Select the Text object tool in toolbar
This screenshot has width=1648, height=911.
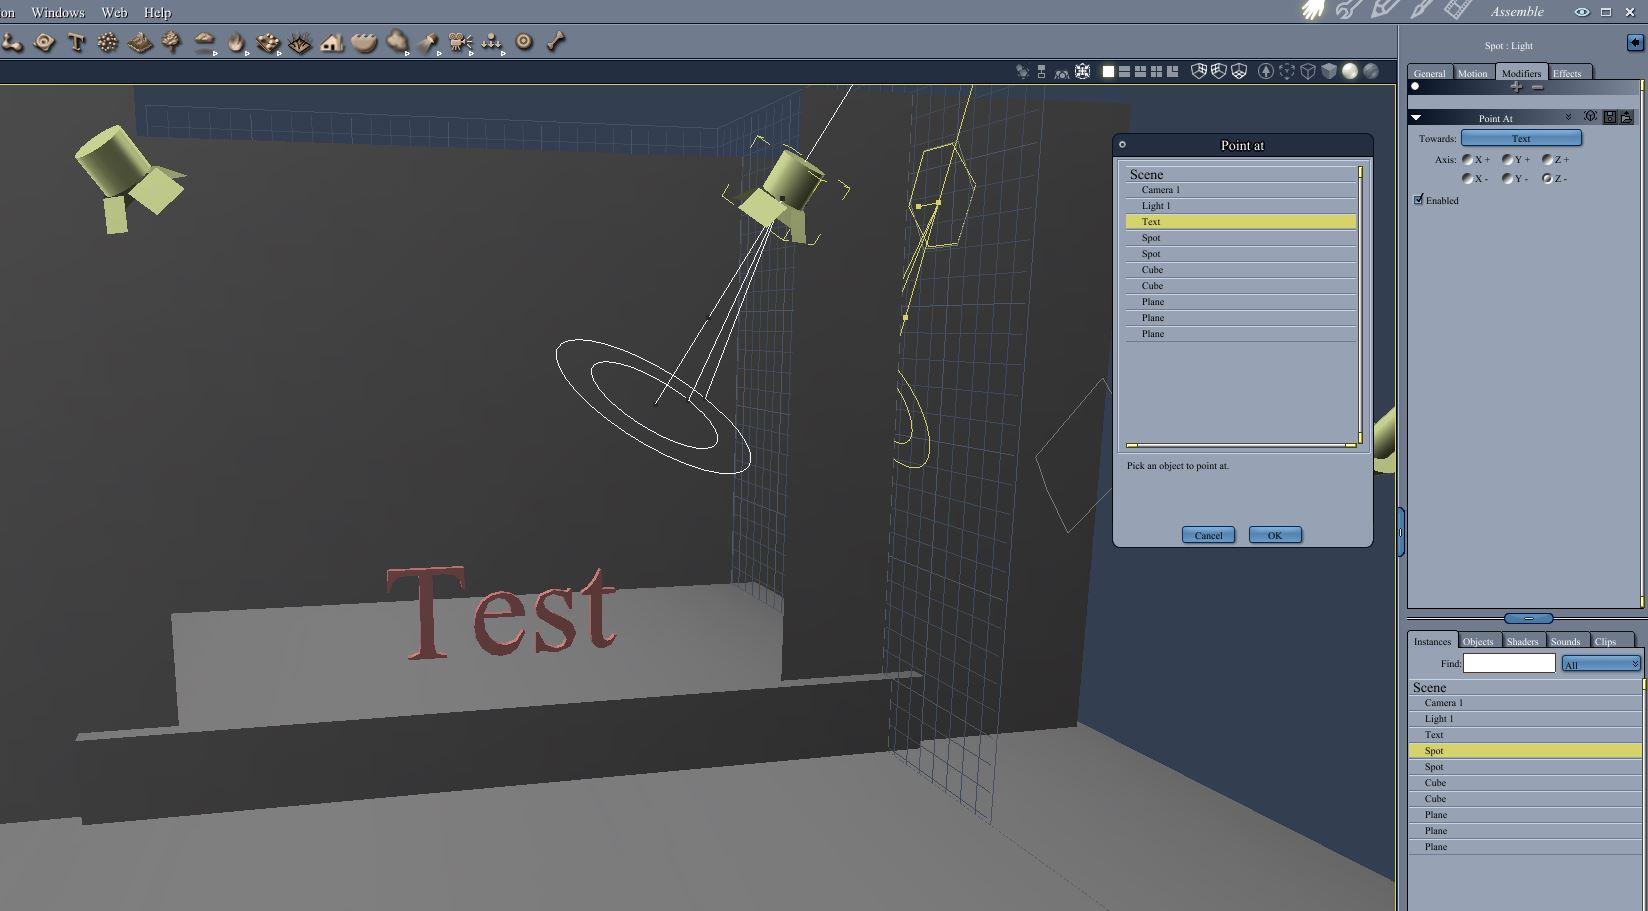pos(76,42)
